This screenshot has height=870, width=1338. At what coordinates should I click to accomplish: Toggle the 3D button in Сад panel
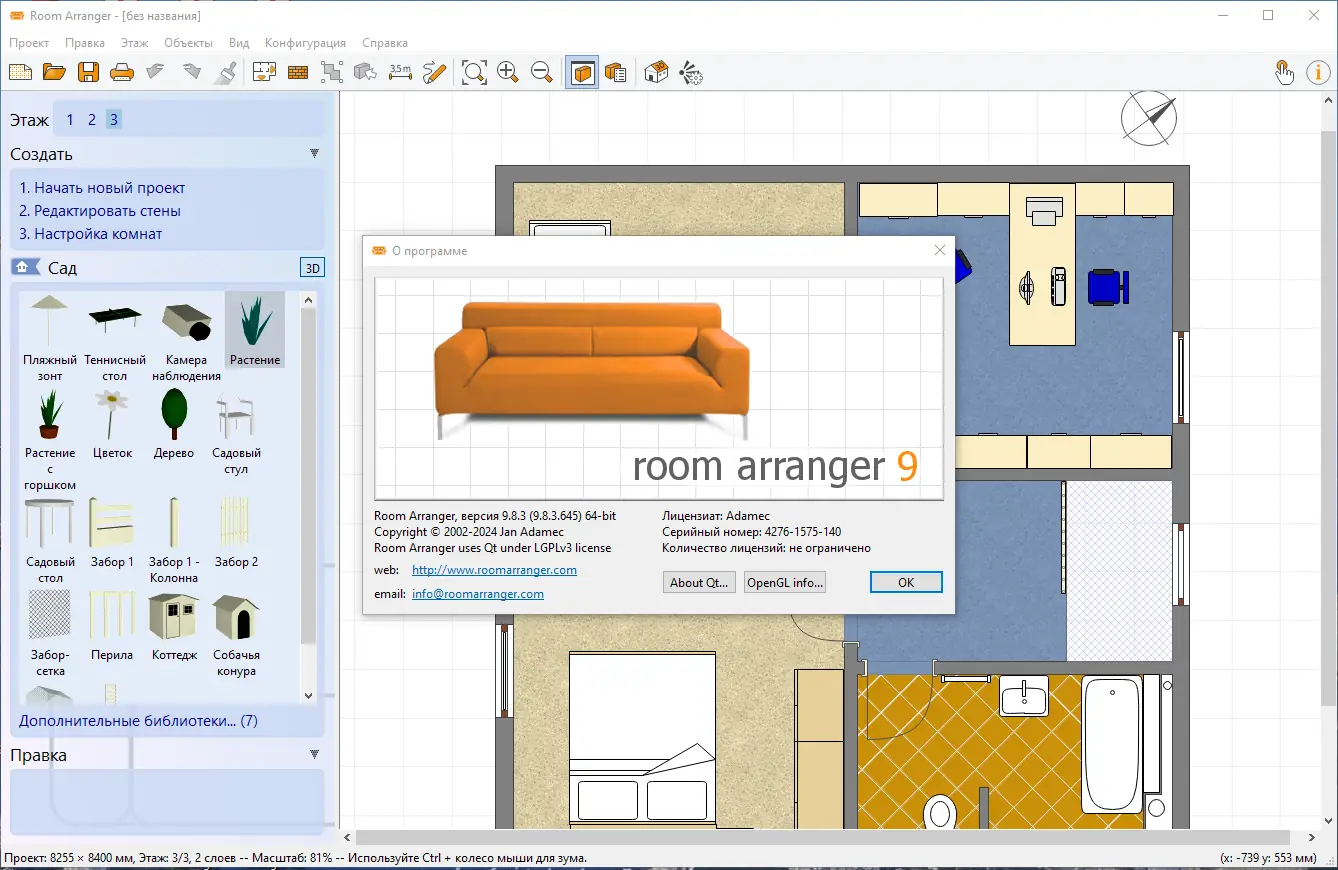coord(313,267)
